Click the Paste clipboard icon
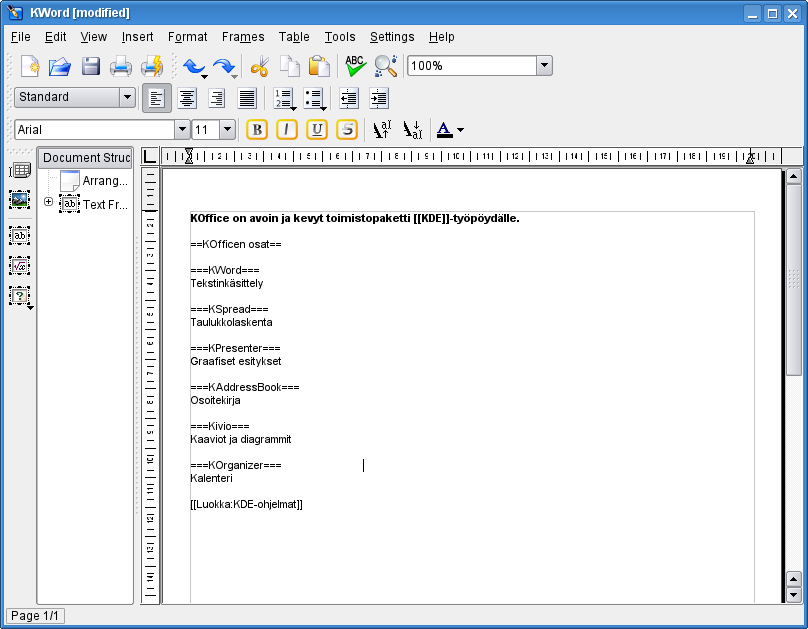The height and width of the screenshot is (629, 808). pyautogui.click(x=319, y=66)
